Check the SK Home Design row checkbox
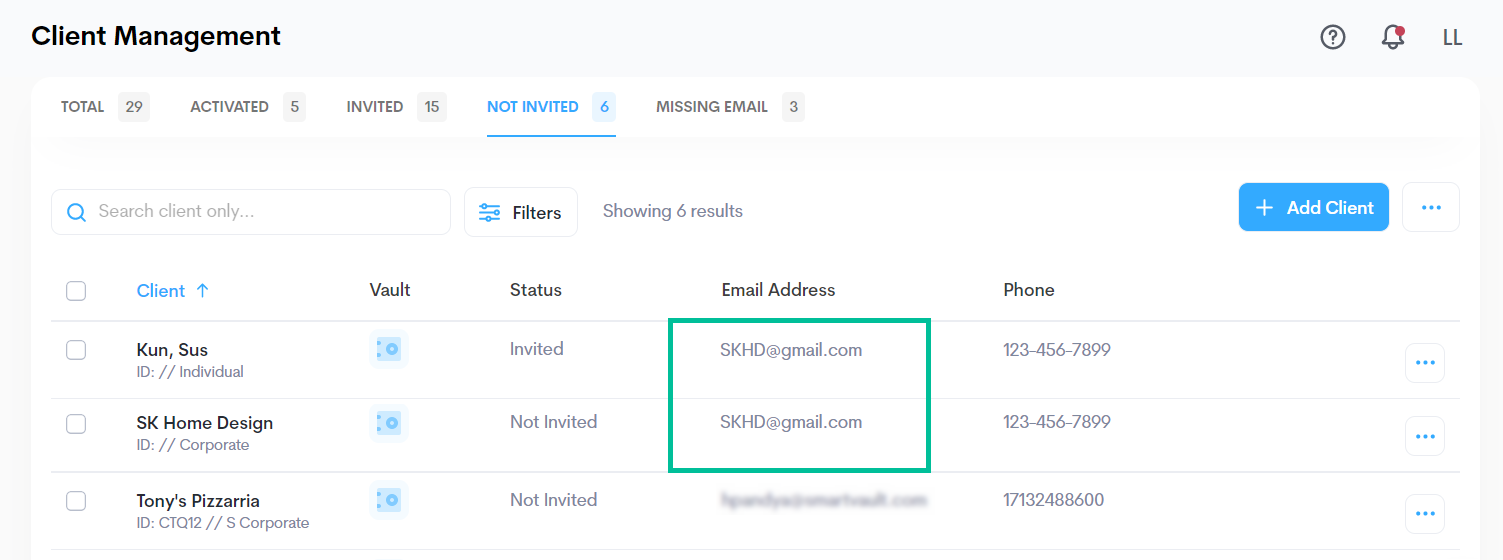 (x=76, y=424)
